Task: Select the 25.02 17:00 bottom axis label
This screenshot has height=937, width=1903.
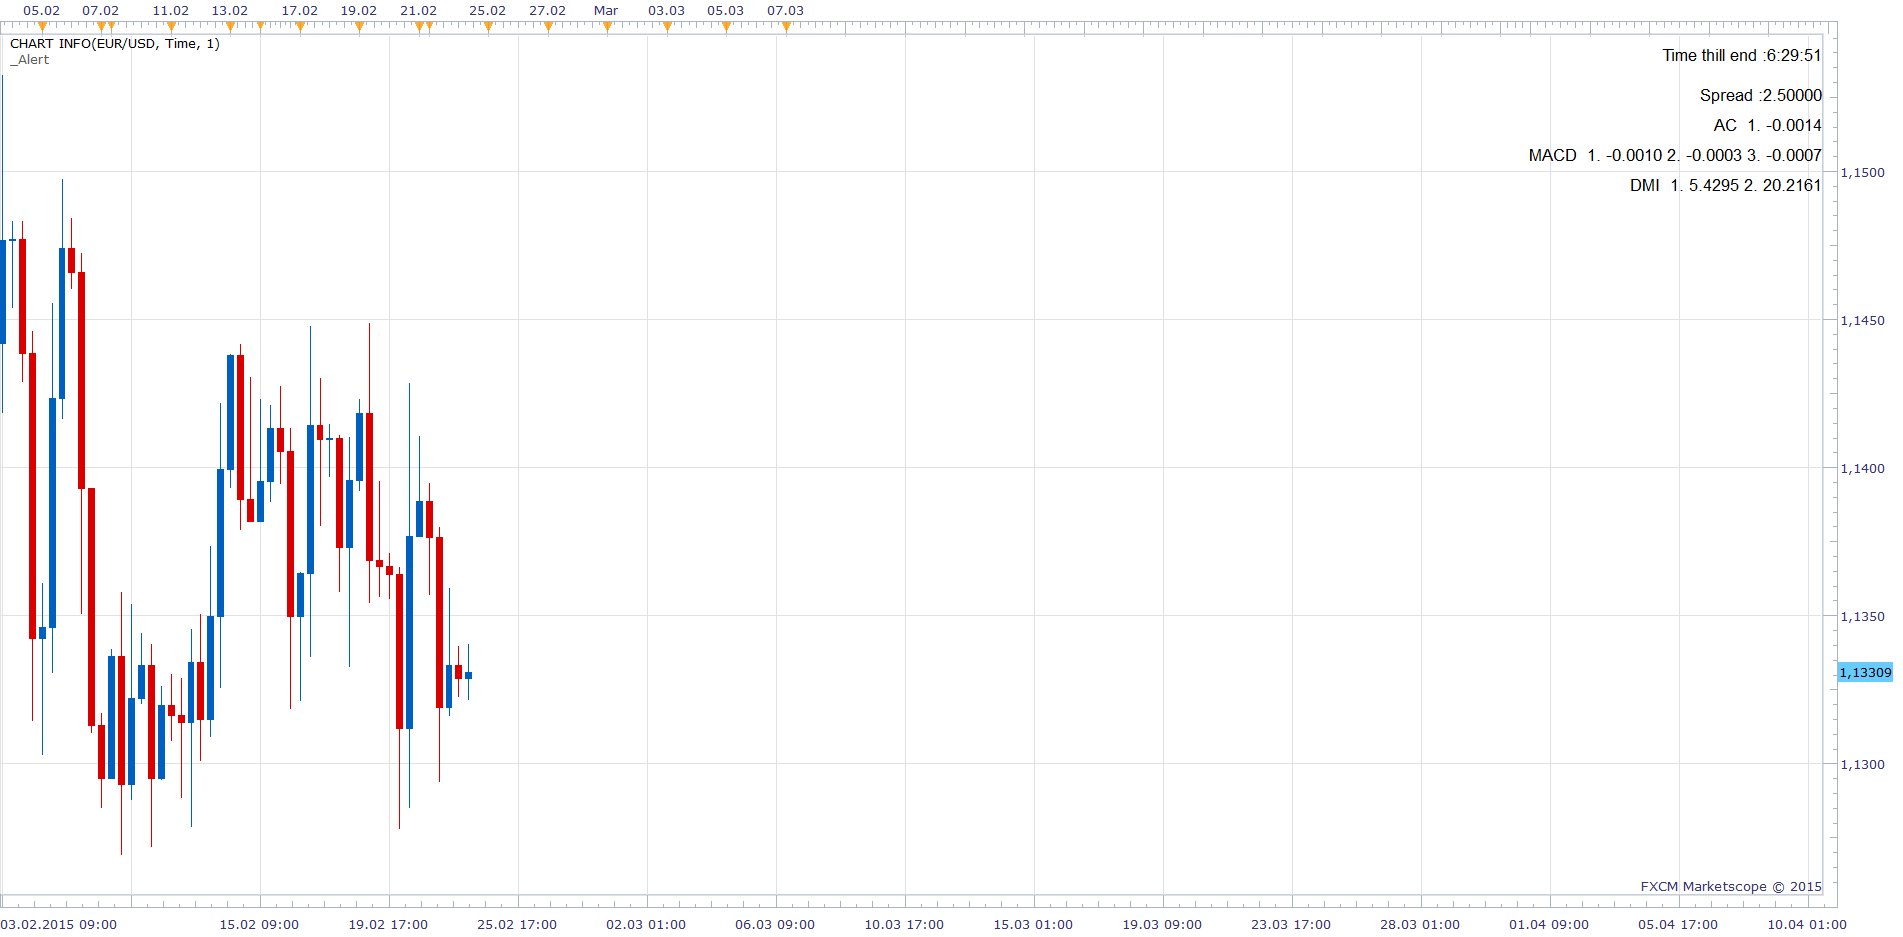Action: (517, 925)
